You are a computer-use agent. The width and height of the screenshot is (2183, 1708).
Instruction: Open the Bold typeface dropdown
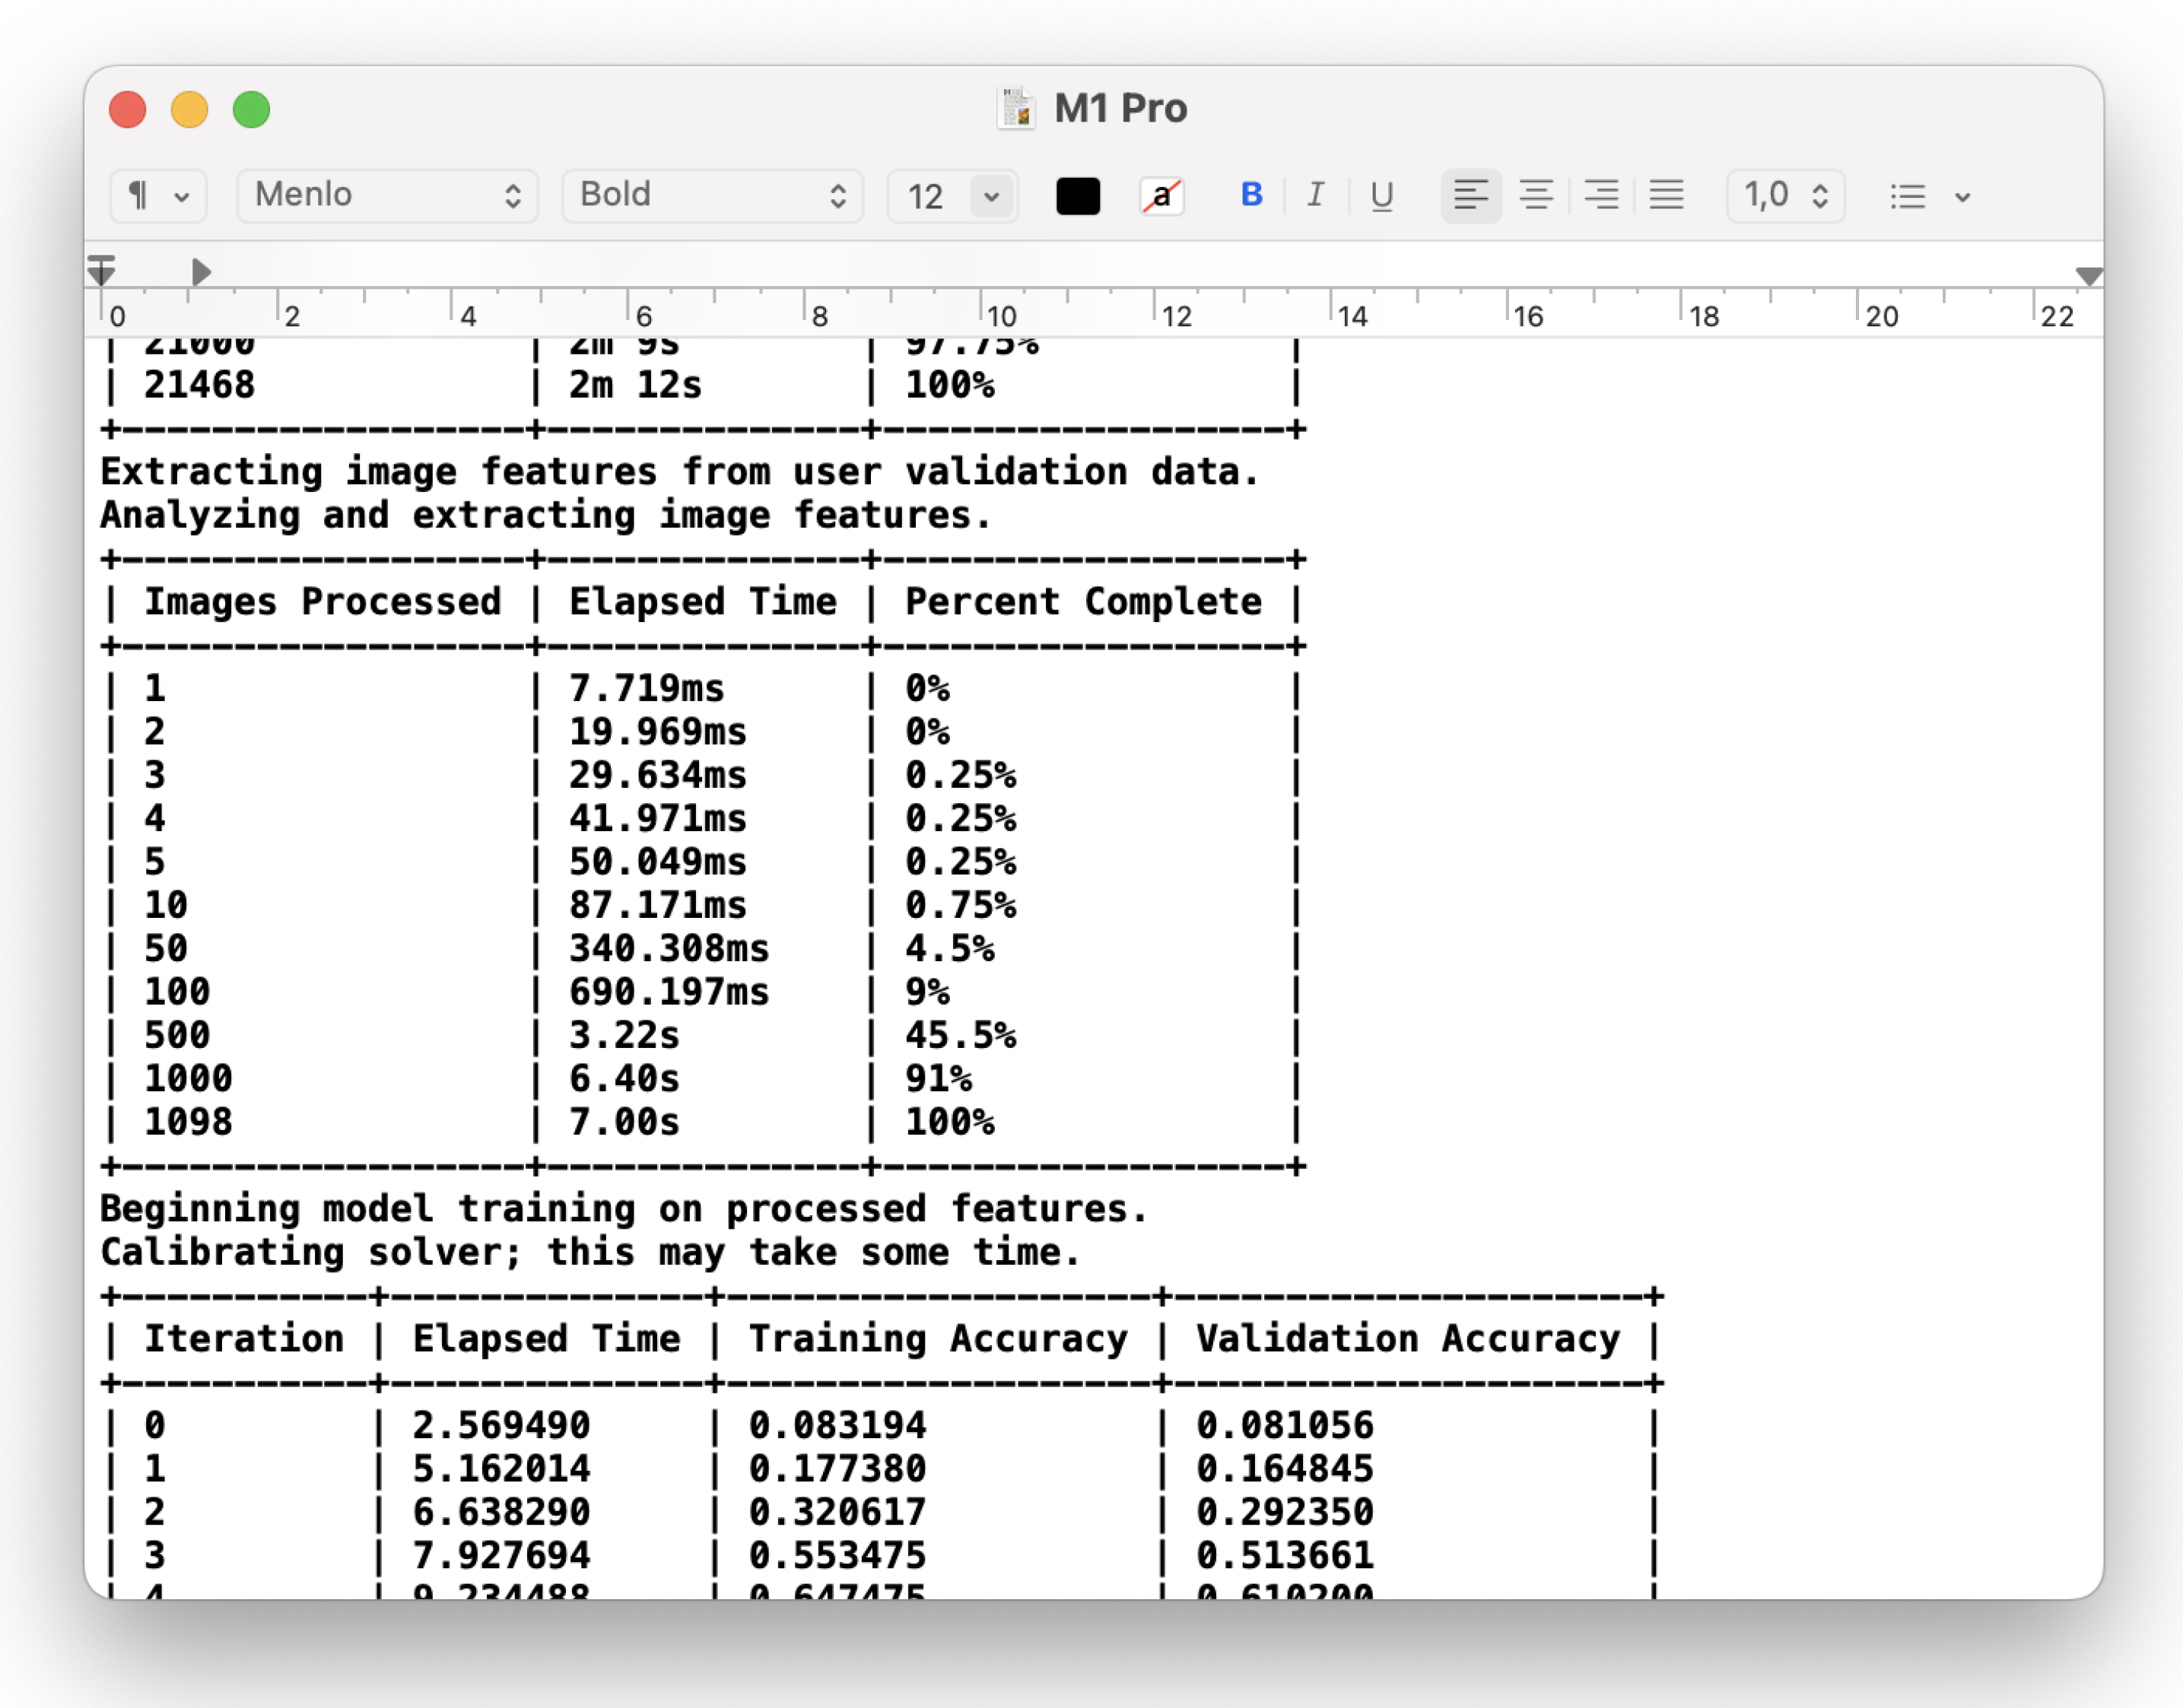pos(712,195)
